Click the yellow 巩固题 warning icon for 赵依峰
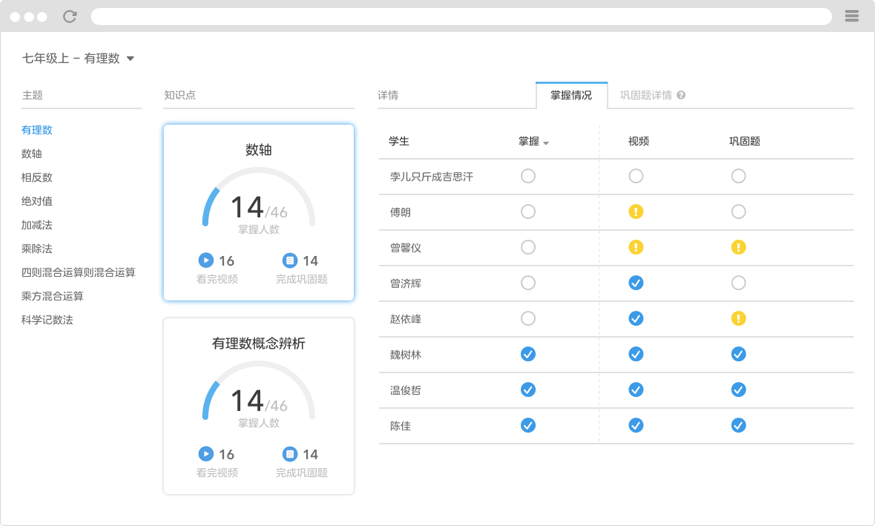 (x=738, y=319)
